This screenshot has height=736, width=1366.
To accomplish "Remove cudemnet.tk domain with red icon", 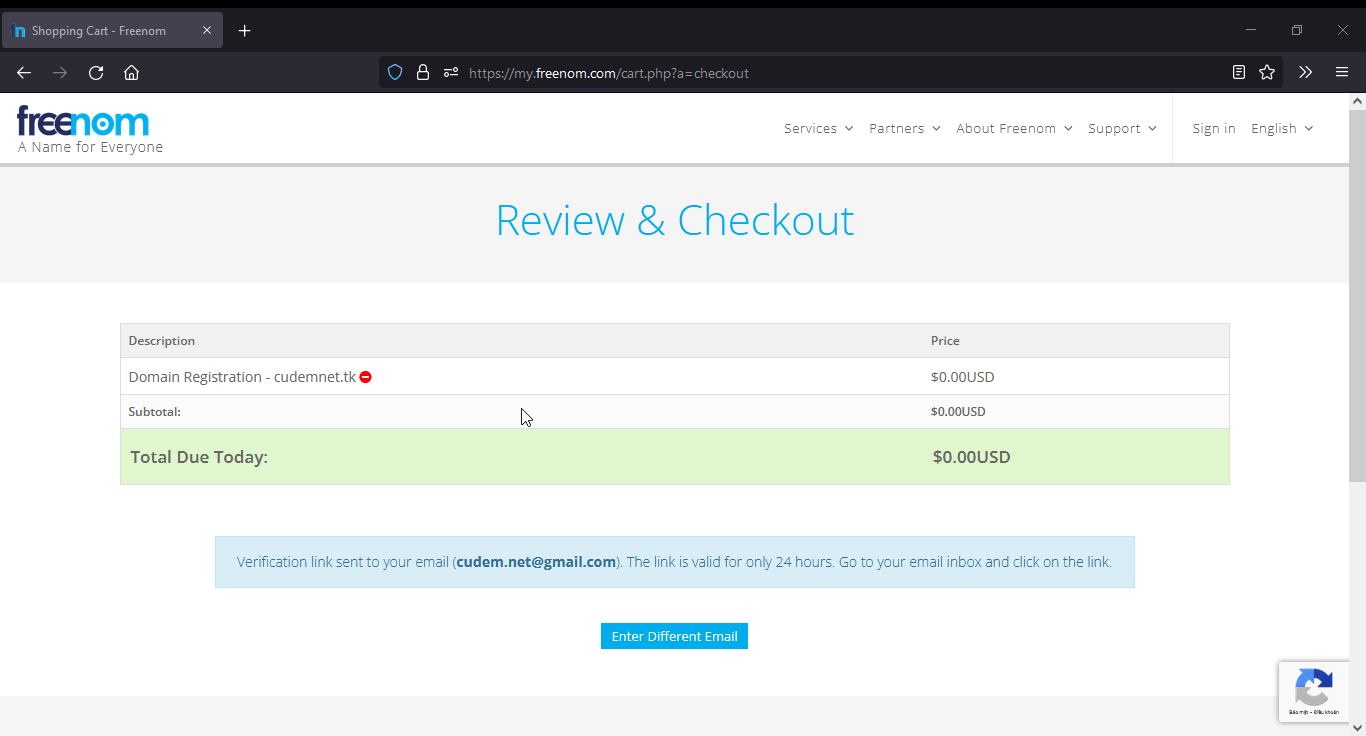I will coord(366,377).
